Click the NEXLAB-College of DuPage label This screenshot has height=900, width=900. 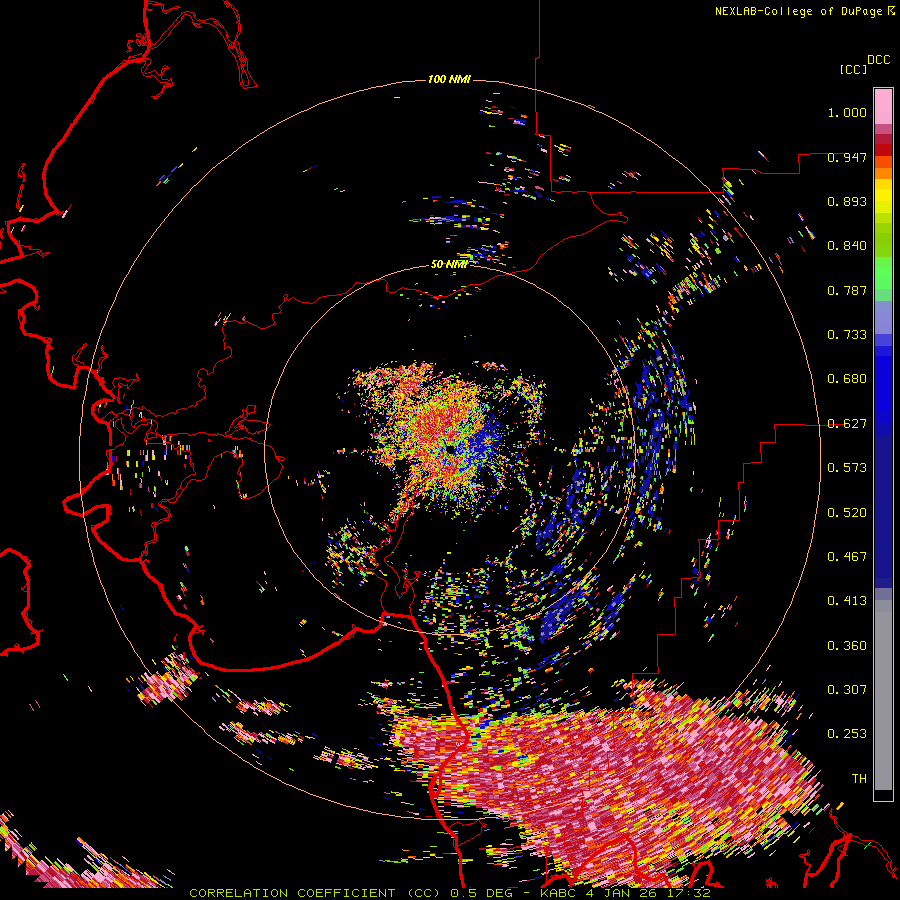[x=798, y=11]
